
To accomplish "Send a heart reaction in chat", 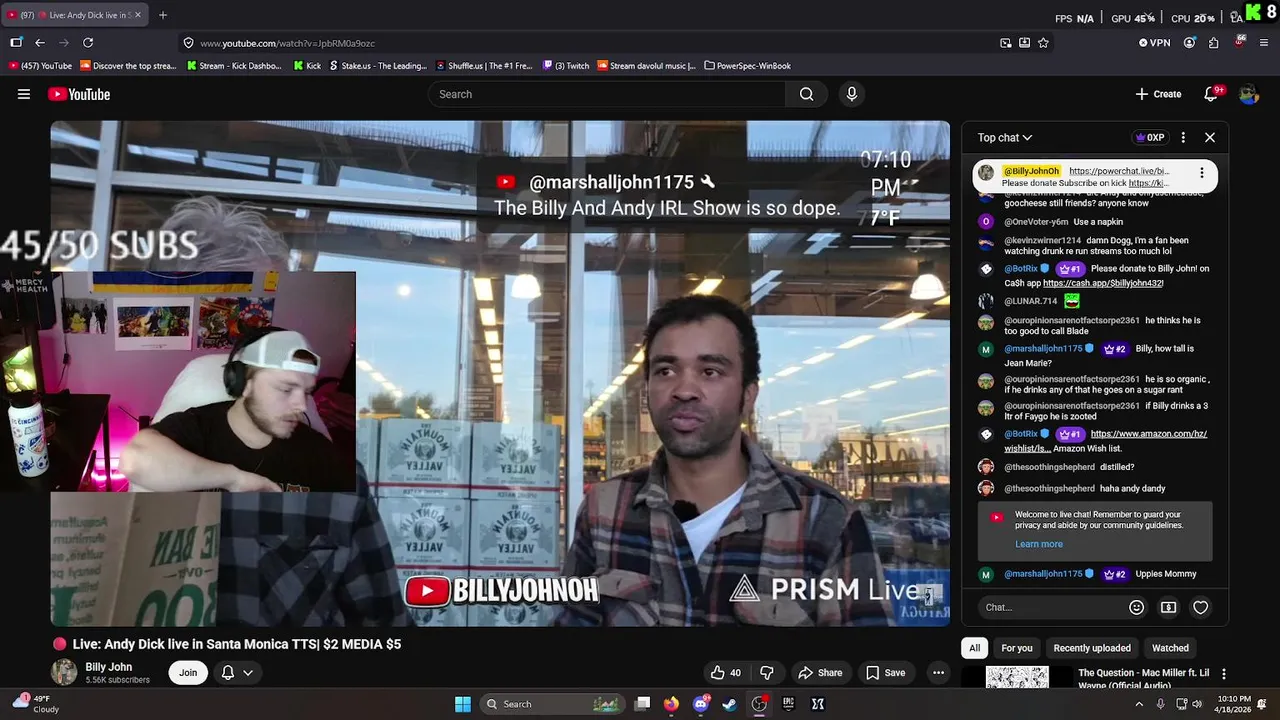I will pyautogui.click(x=1200, y=607).
